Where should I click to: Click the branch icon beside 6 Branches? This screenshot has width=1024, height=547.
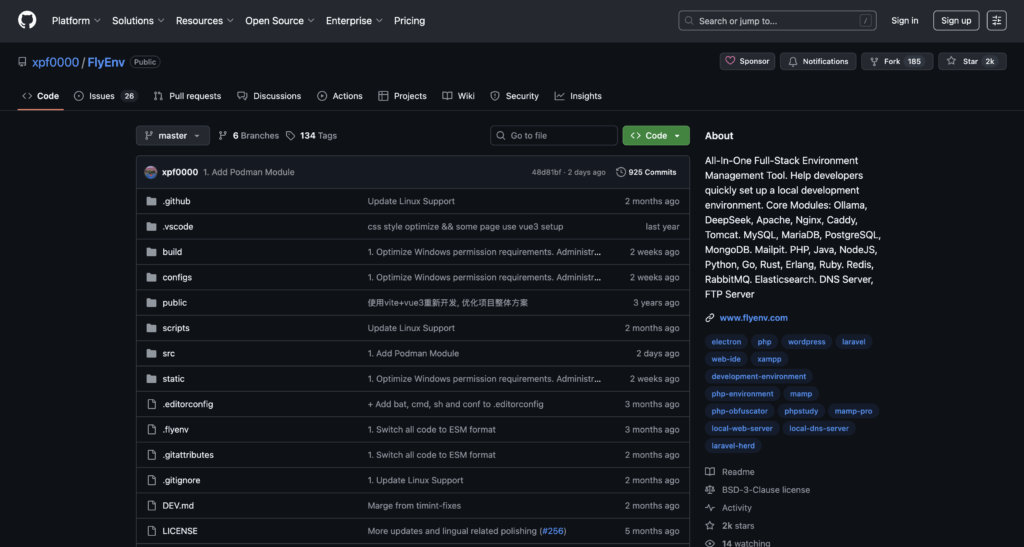223,136
